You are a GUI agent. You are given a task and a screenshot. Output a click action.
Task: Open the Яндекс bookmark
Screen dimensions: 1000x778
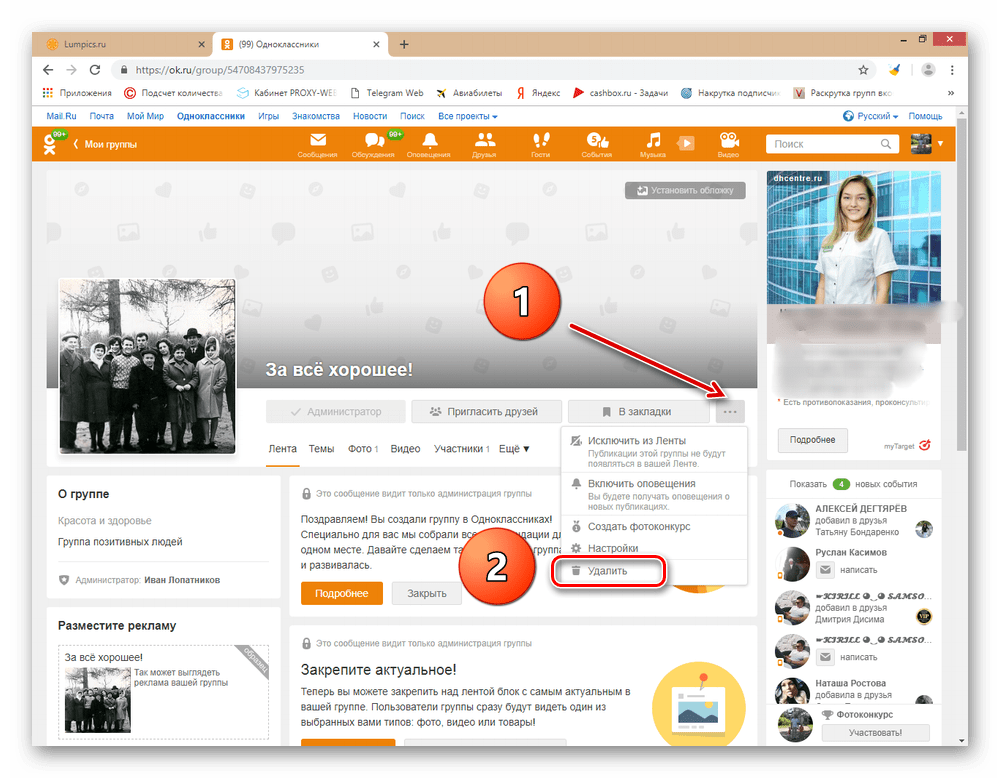538,93
